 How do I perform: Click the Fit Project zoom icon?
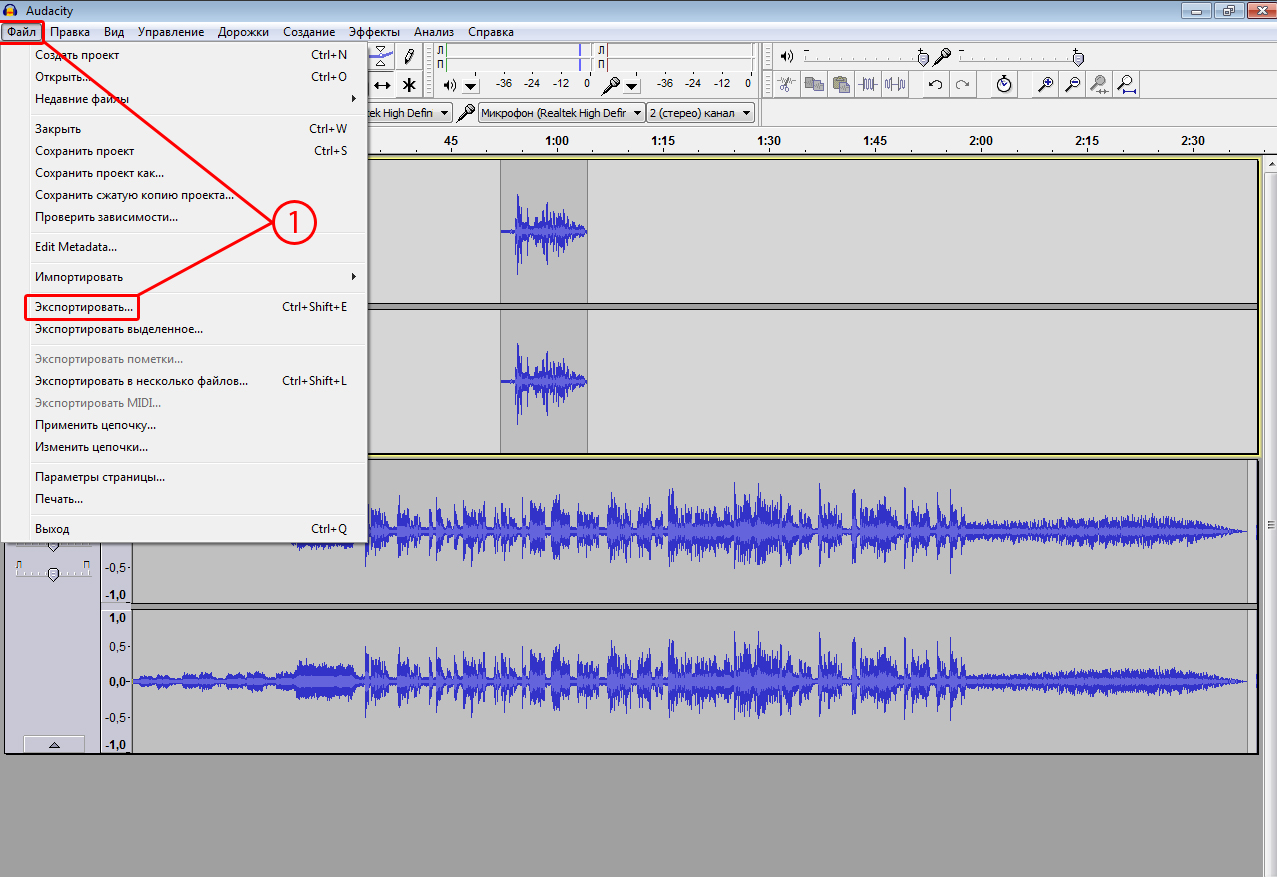point(1127,85)
